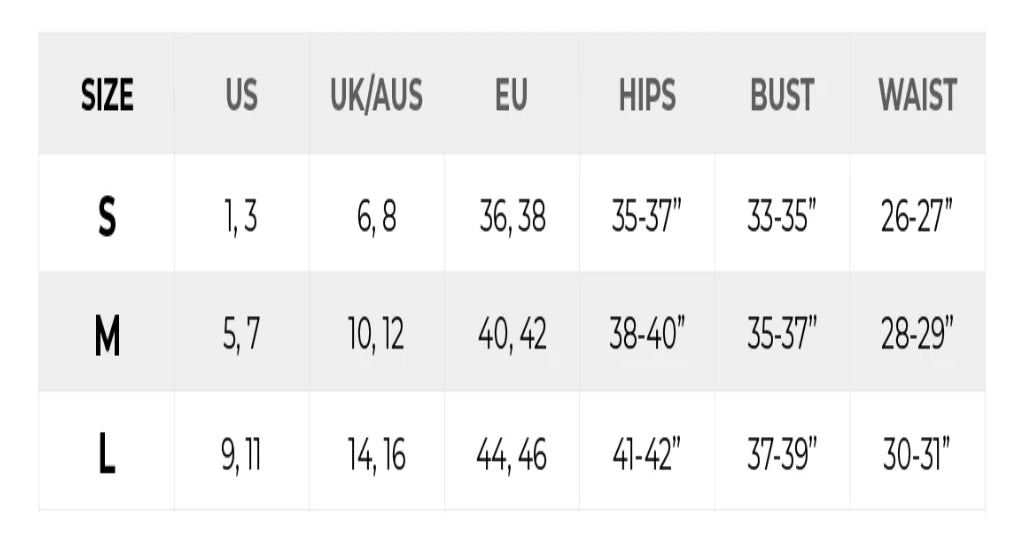Viewport: 1014px width, 533px height.
Task: Select the HIPS column header
Action: tap(647, 96)
